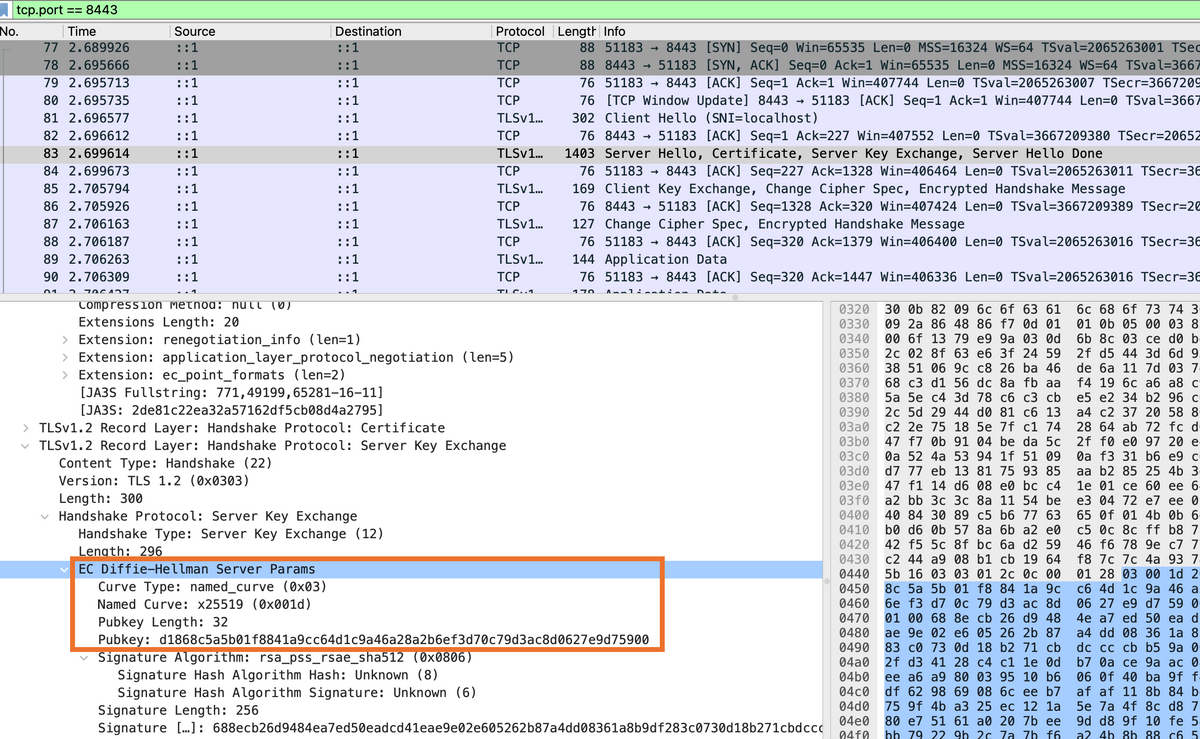Collapse TLSv1.2 Record Layer: Server Key Exchange
Screen dimensions: 1200x739
click(26, 446)
